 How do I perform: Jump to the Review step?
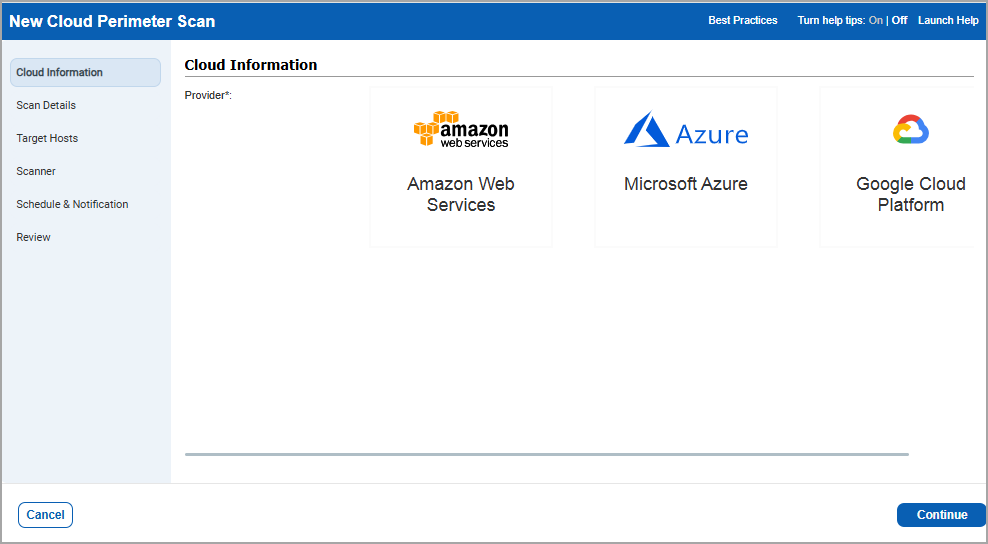point(33,237)
